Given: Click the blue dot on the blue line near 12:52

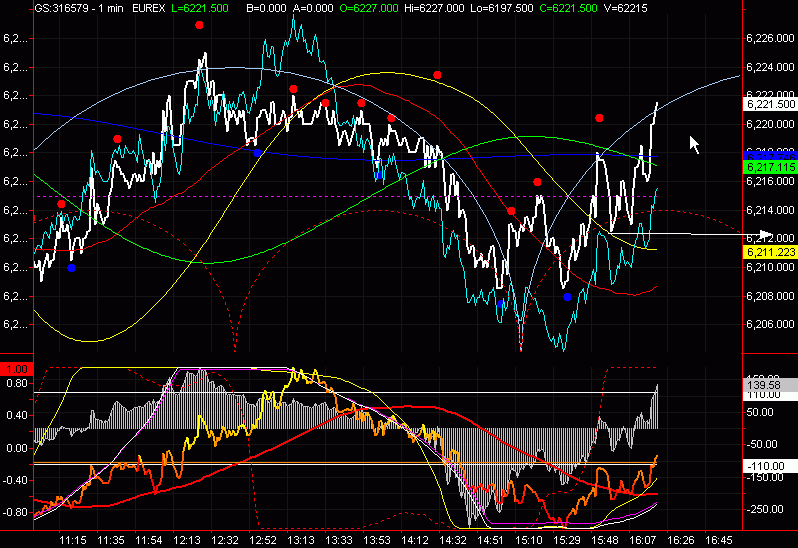Looking at the screenshot, I should [258, 153].
